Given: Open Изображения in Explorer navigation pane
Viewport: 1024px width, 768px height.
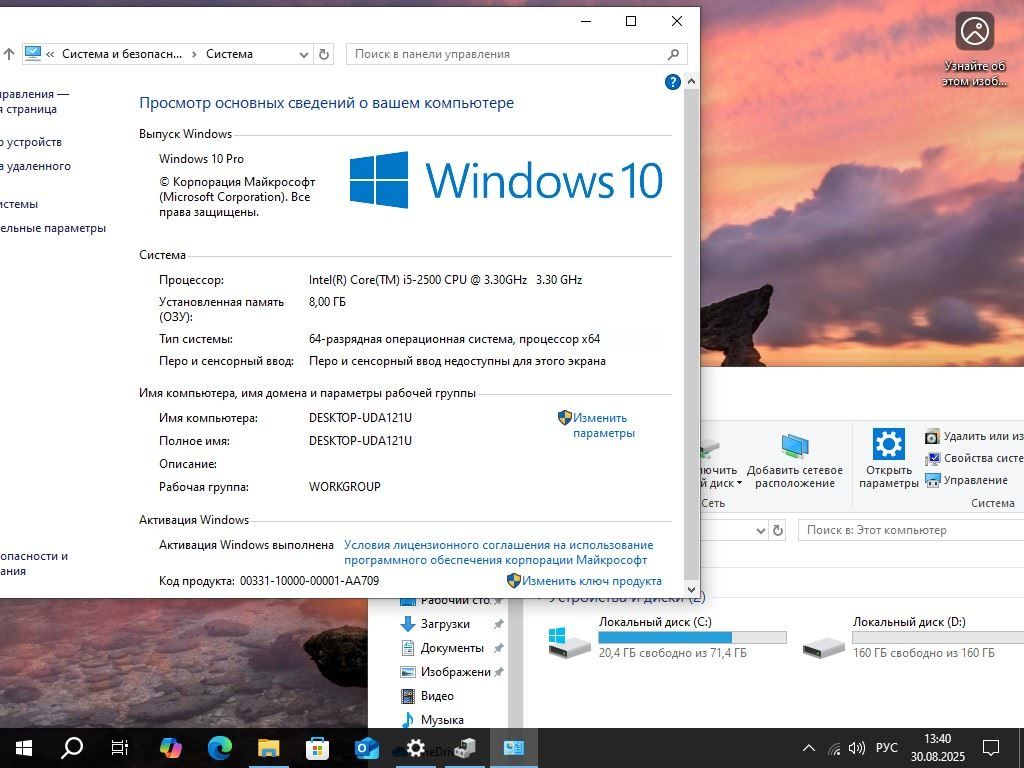Looking at the screenshot, I should (x=455, y=672).
